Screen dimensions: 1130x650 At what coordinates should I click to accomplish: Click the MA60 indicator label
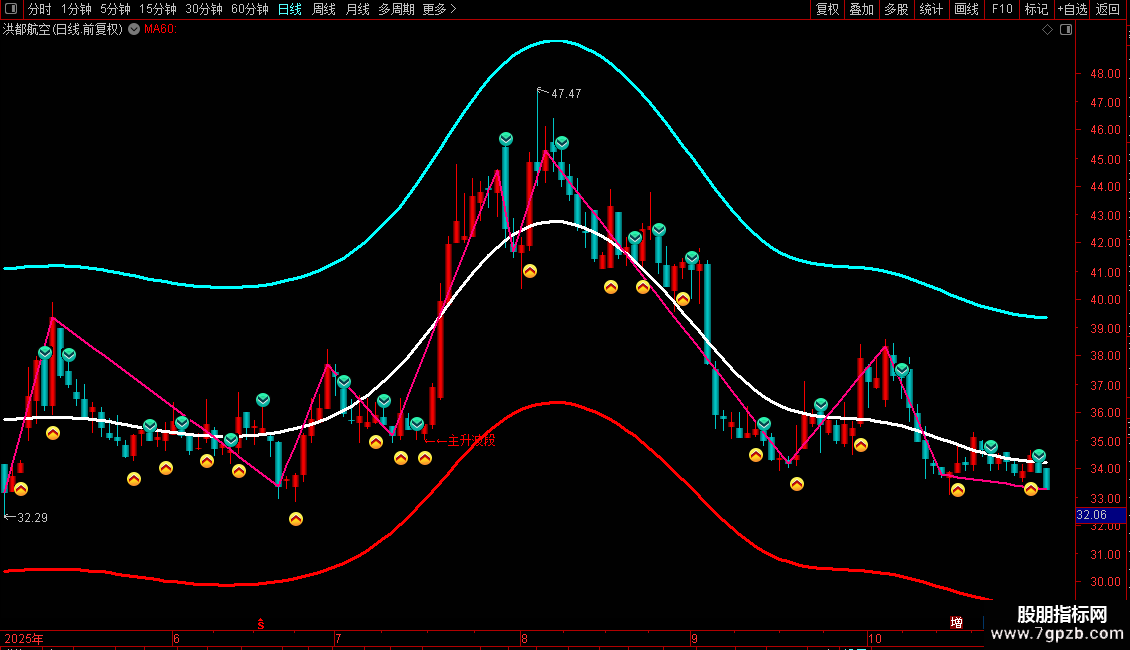pos(160,30)
